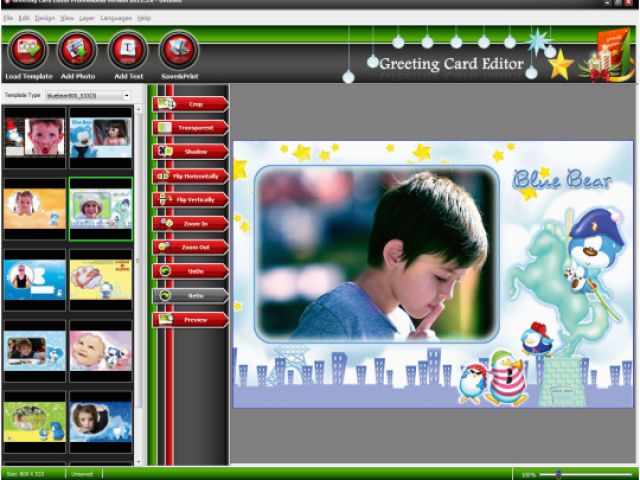Screen dimensions: 640x480
Task: Click the Add Photo toolbar icon
Action: click(78, 51)
